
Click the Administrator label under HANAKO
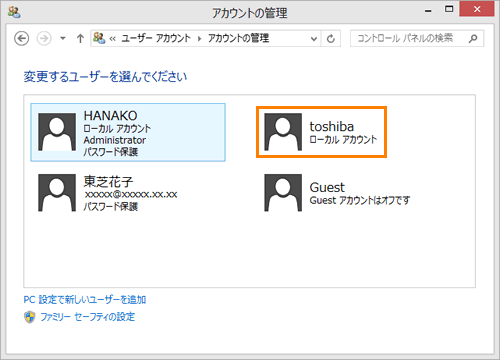click(x=115, y=140)
